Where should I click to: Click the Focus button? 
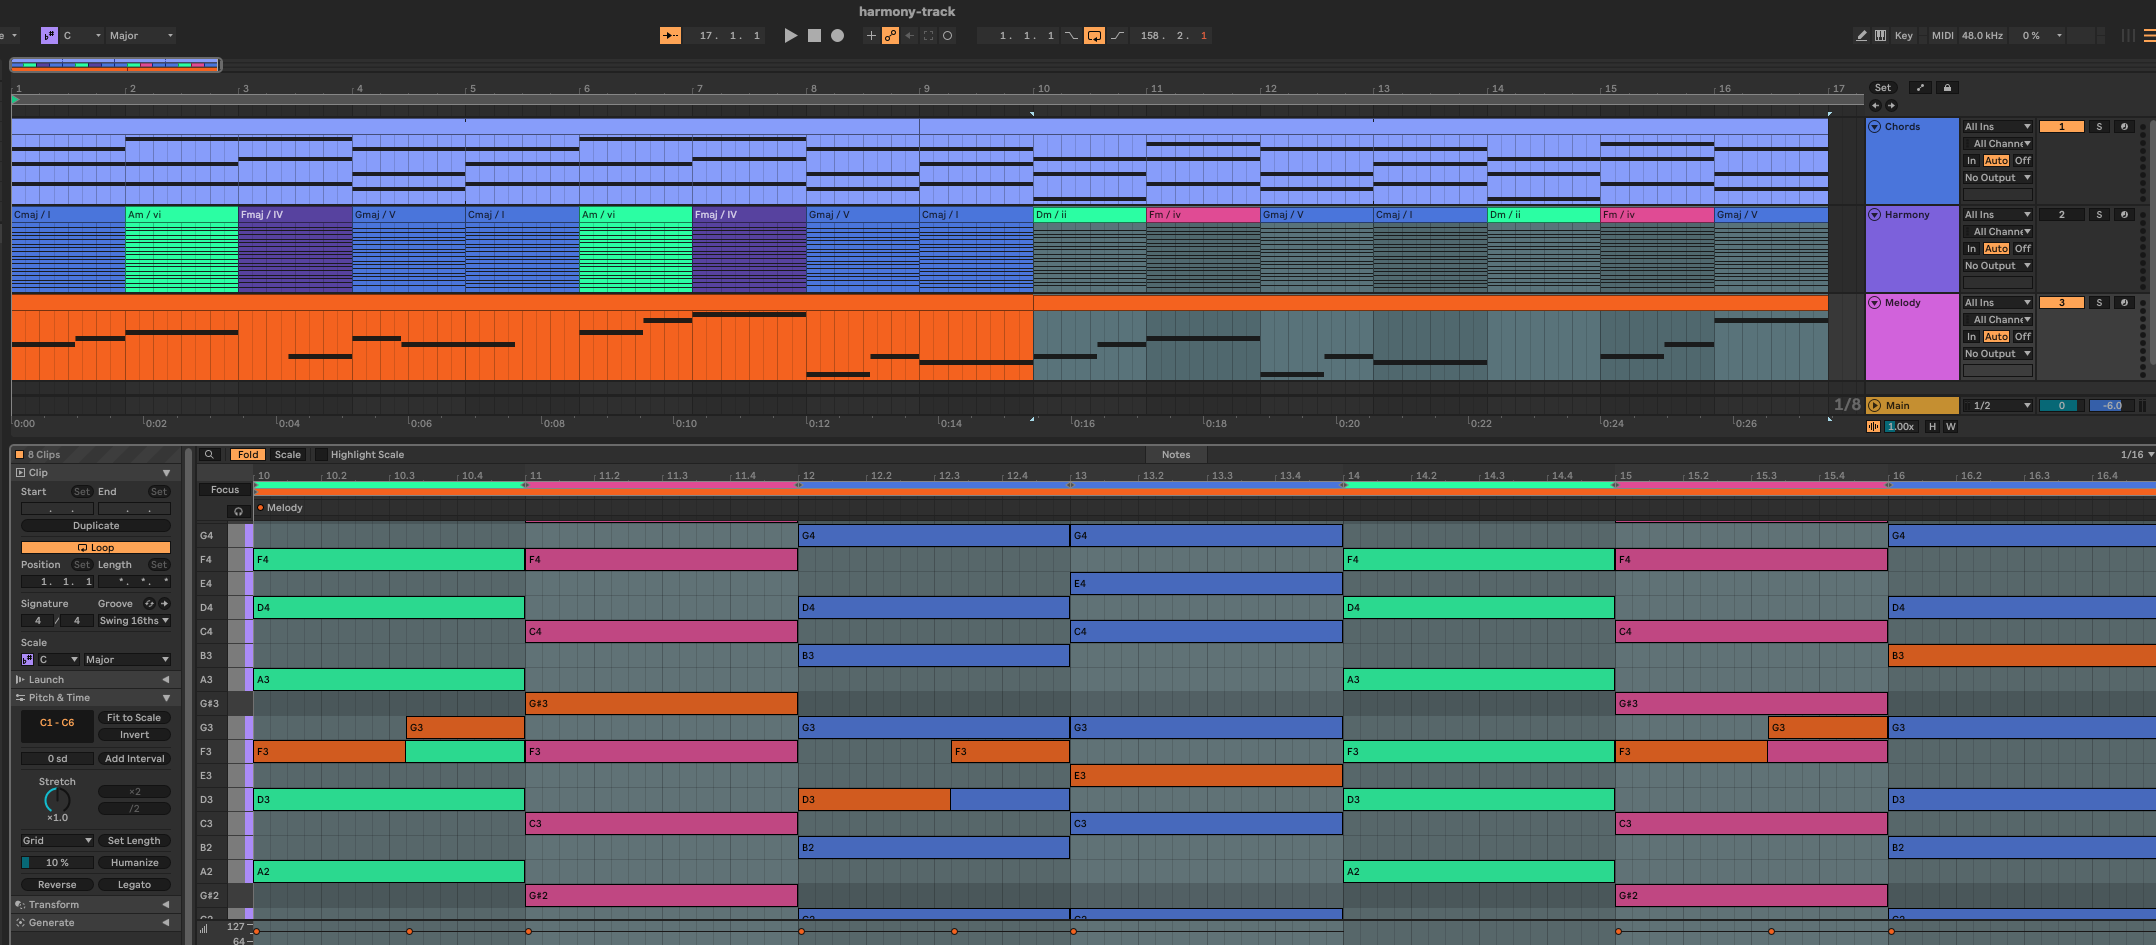(225, 490)
